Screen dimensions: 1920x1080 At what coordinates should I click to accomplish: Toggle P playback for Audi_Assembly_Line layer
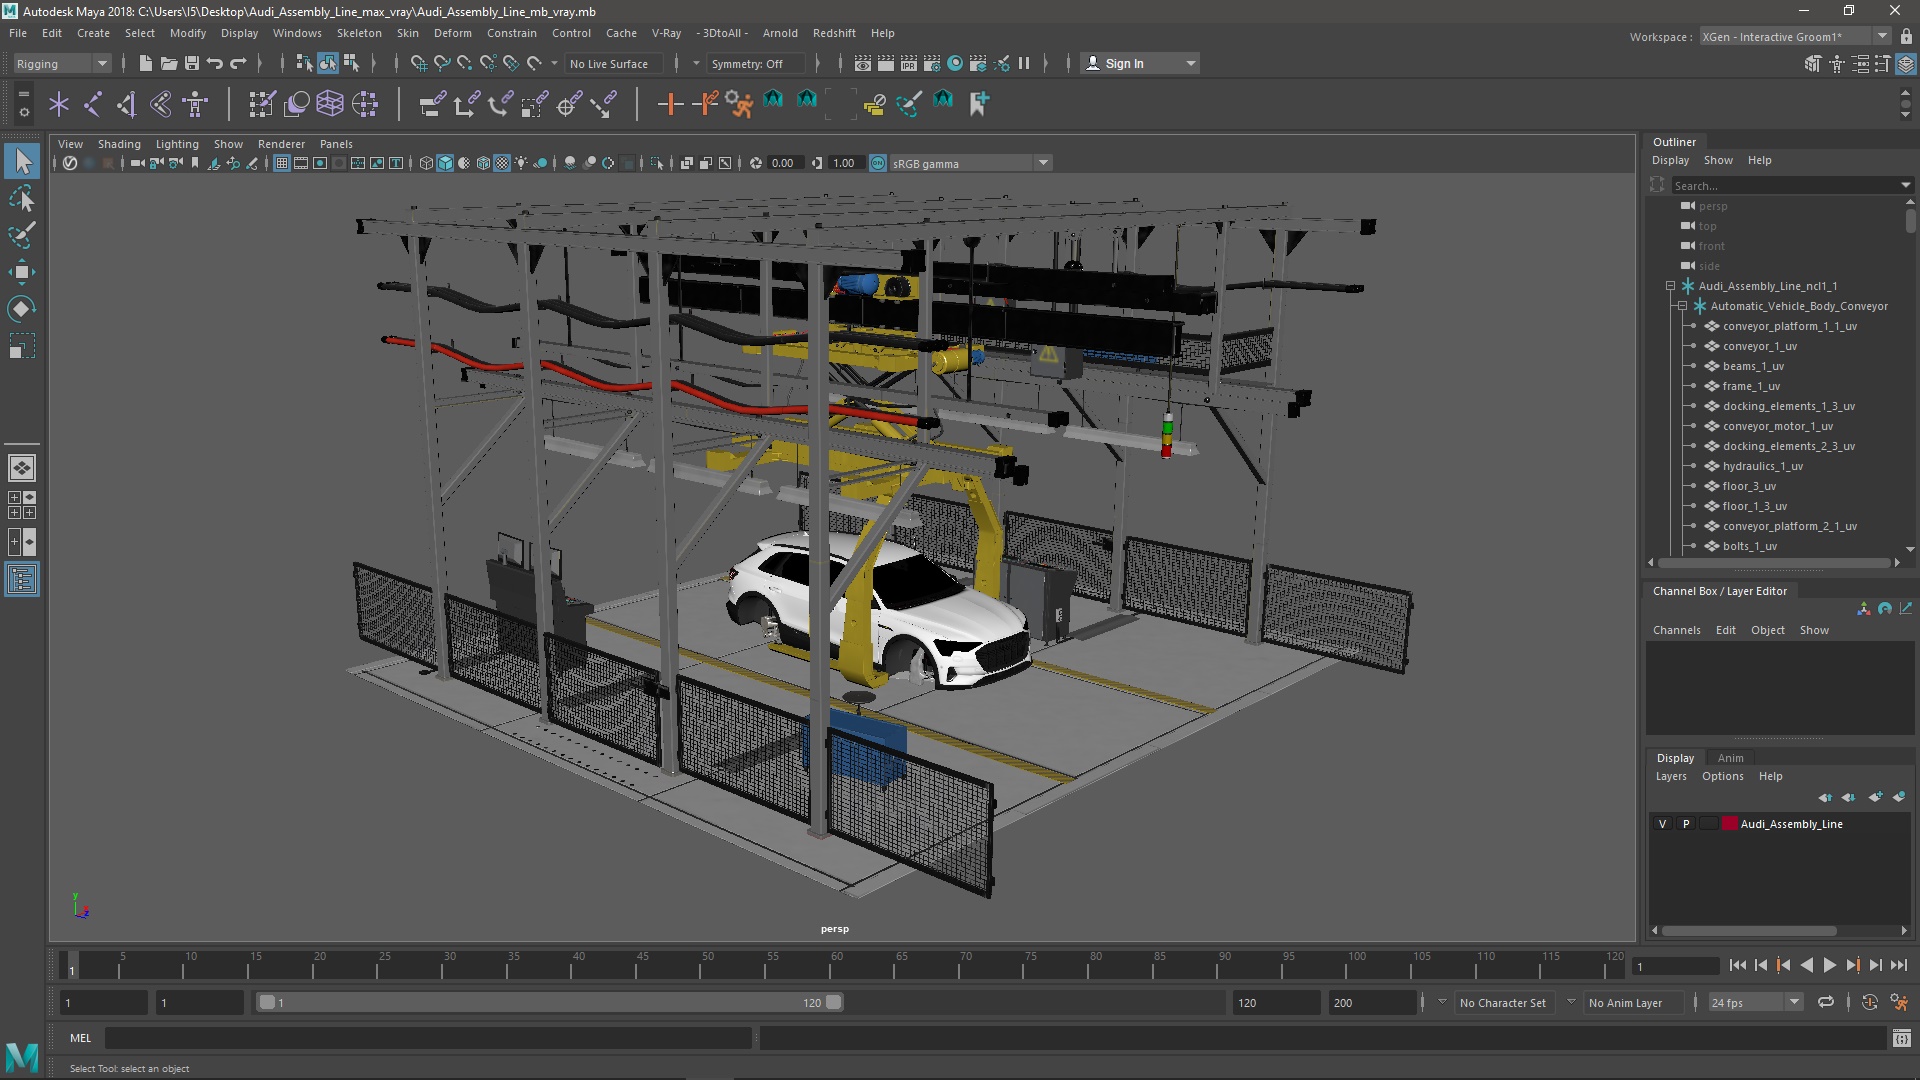click(1686, 824)
